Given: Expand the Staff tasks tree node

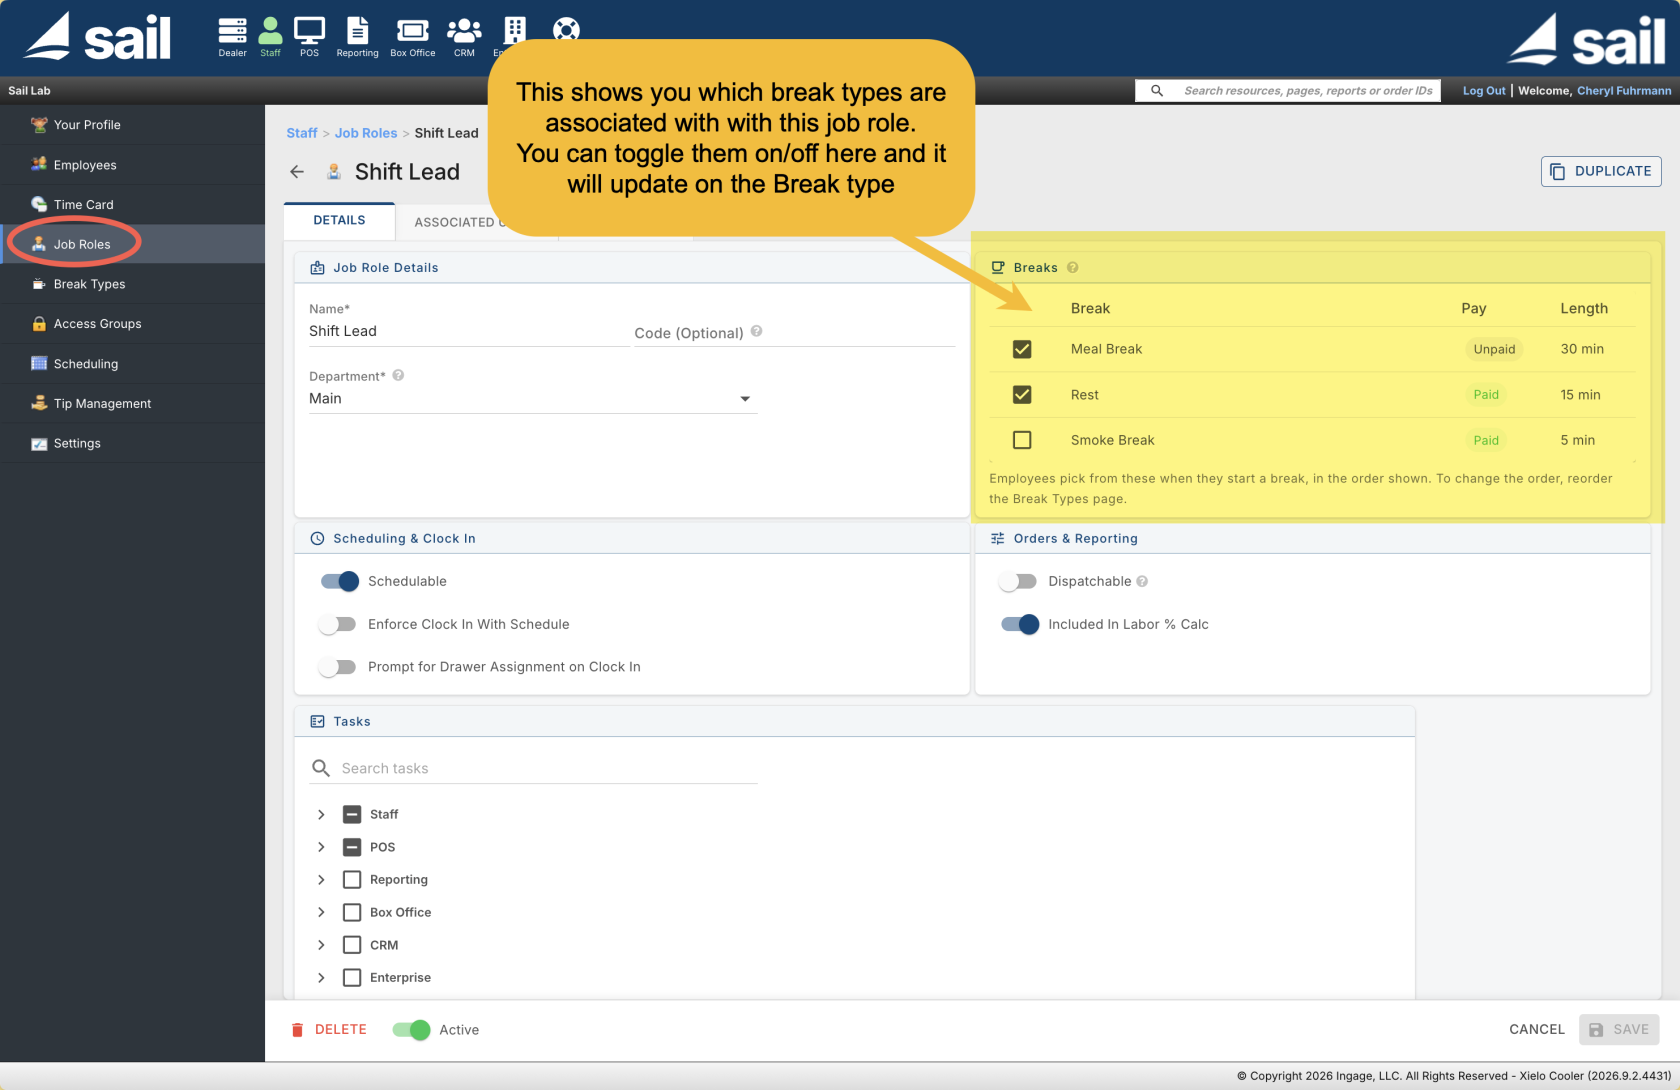Looking at the screenshot, I should coord(321,815).
